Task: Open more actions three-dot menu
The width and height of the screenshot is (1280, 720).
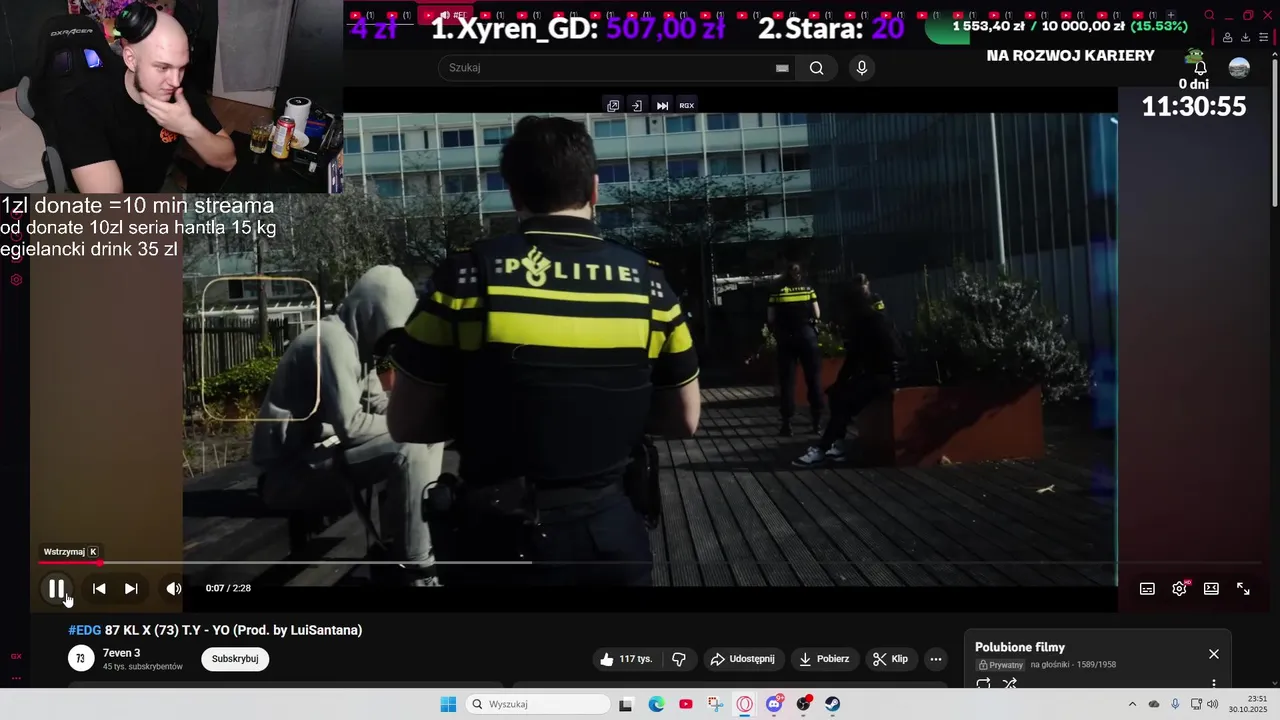Action: coord(936,659)
